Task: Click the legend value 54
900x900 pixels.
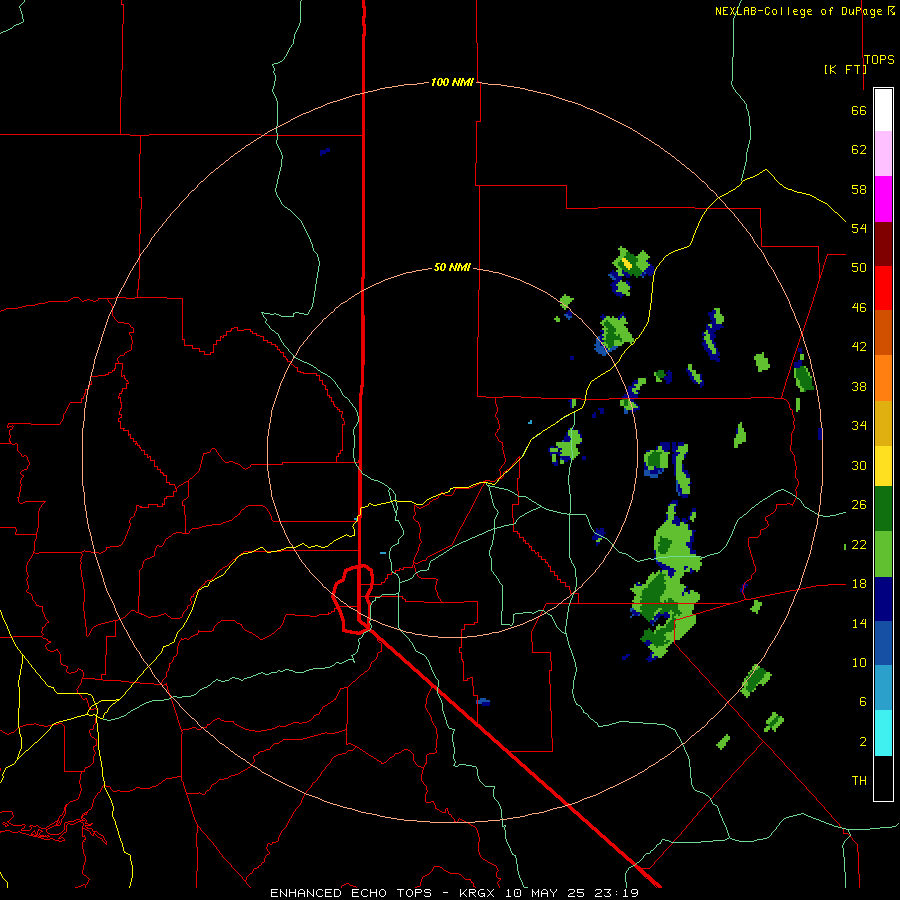Action: [859, 228]
